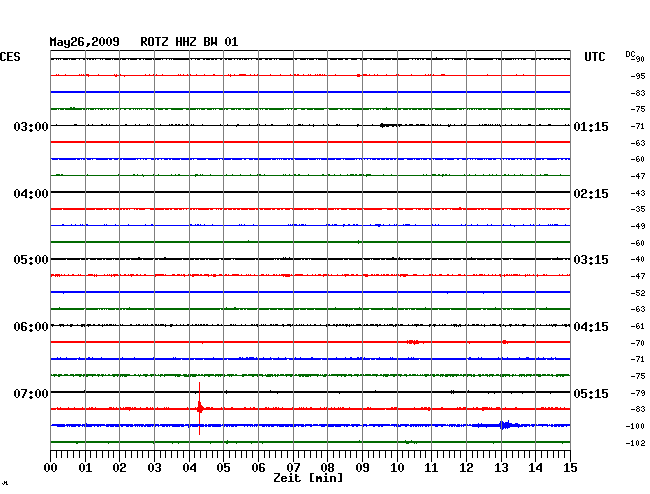
Task: Click minute tick label 11 on time axis
Action: (x=431, y=468)
